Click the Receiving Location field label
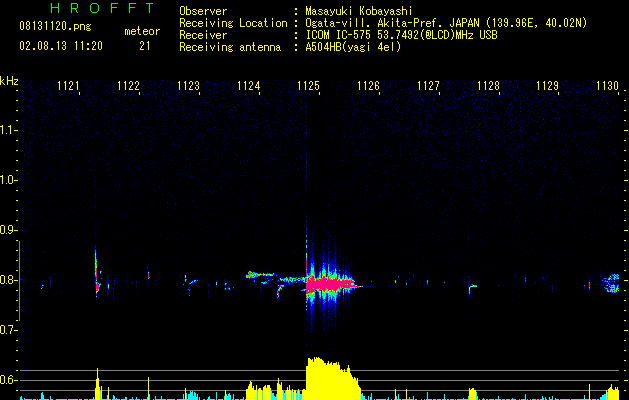Image resolution: width=629 pixels, height=400 pixels. pos(233,23)
